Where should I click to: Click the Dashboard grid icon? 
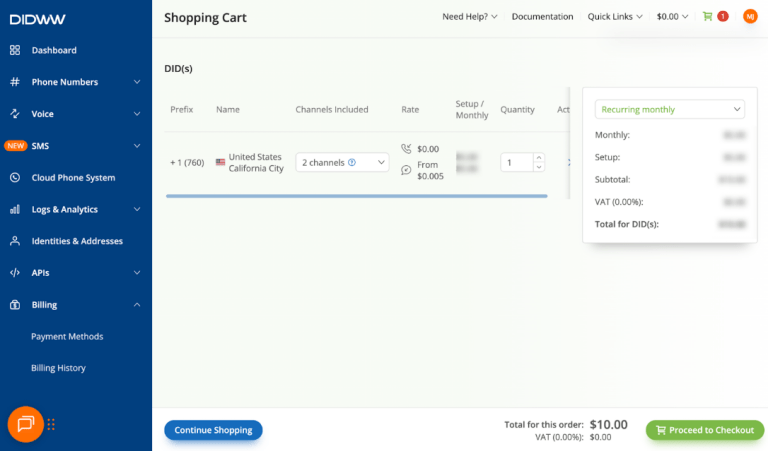point(15,50)
